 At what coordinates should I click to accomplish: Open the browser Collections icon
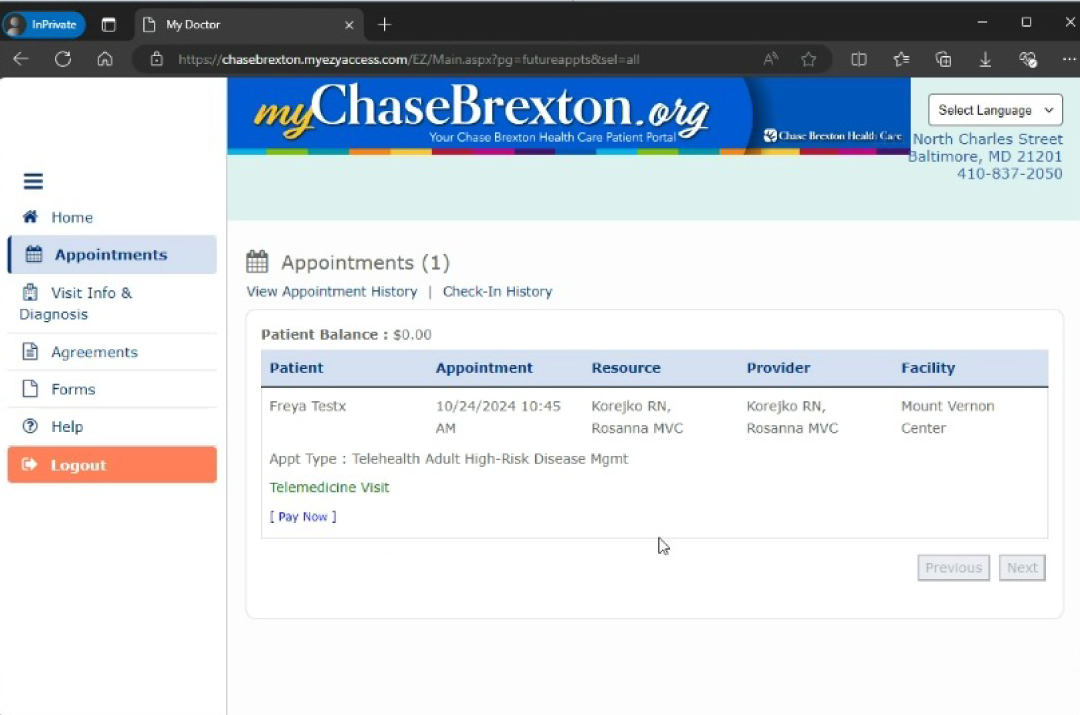click(x=943, y=59)
